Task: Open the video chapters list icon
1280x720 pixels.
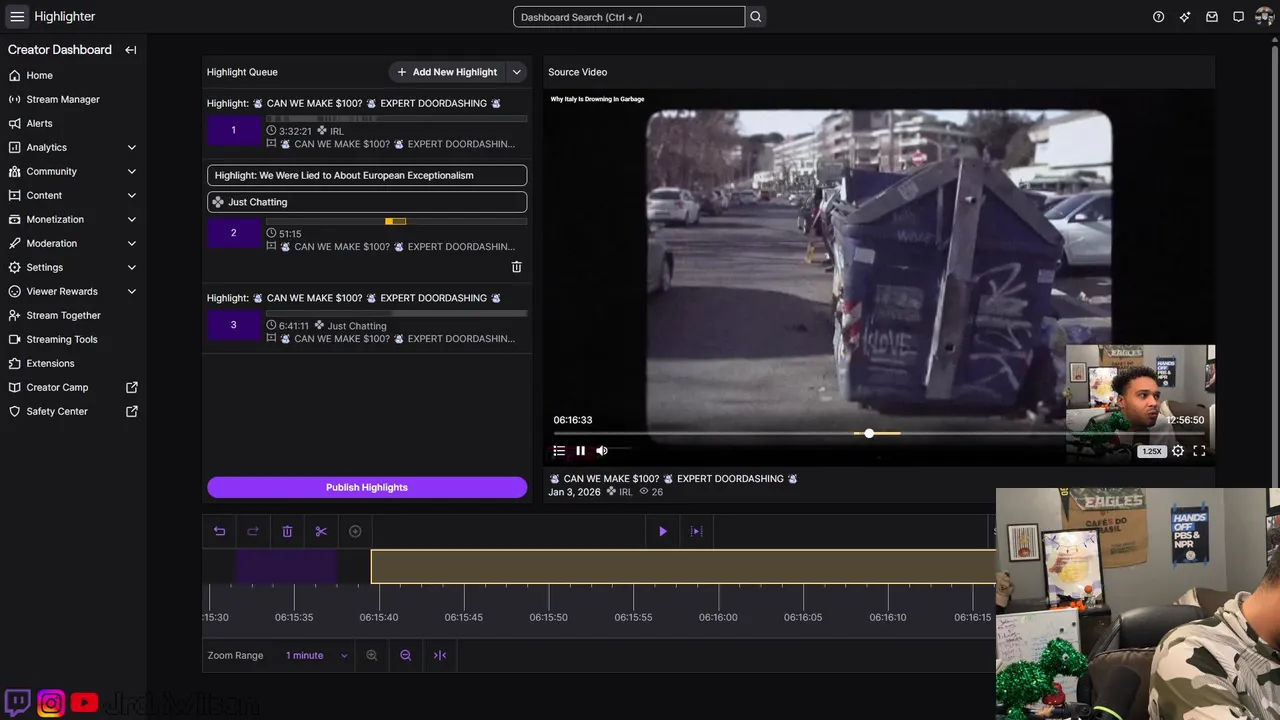Action: click(559, 451)
